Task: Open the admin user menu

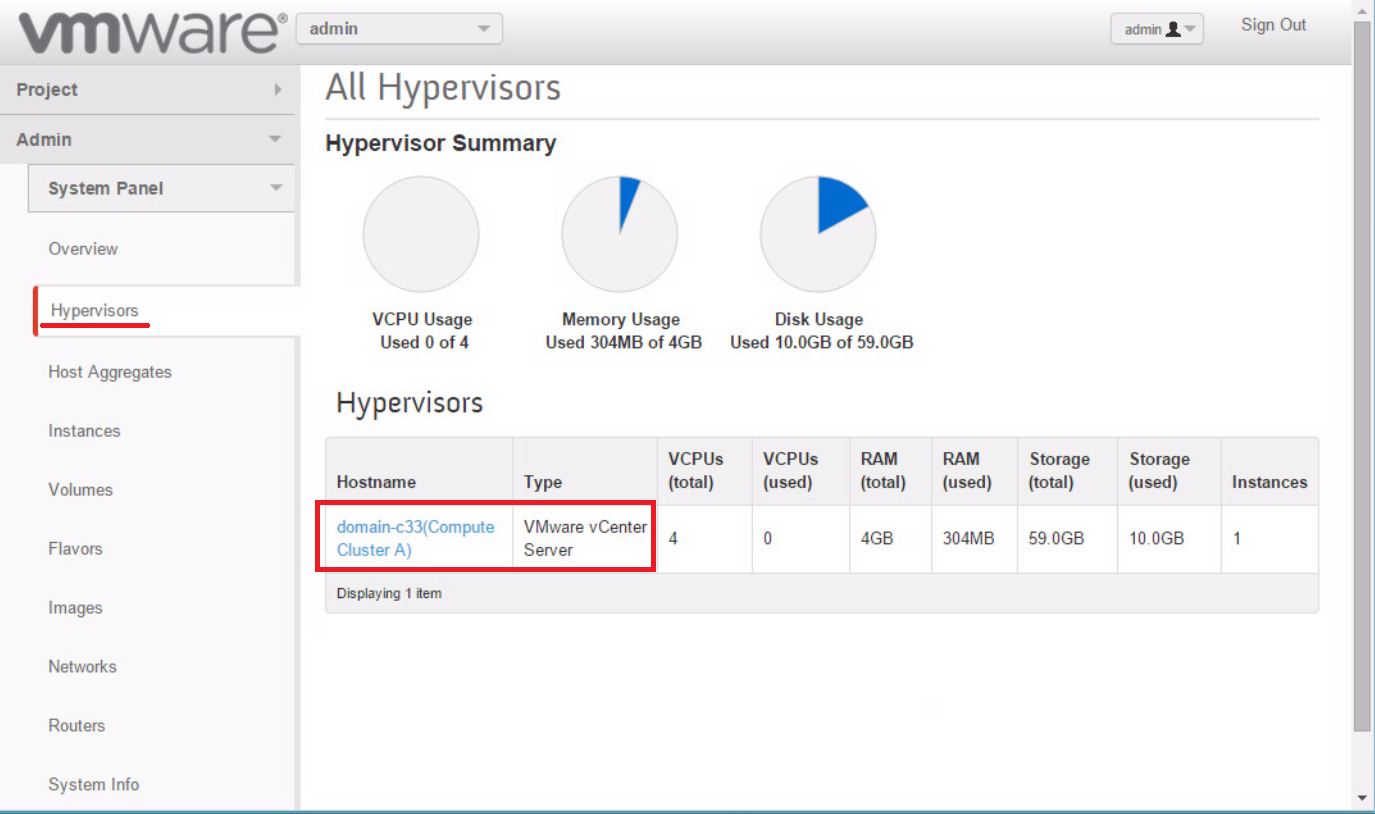Action: coord(1157,29)
